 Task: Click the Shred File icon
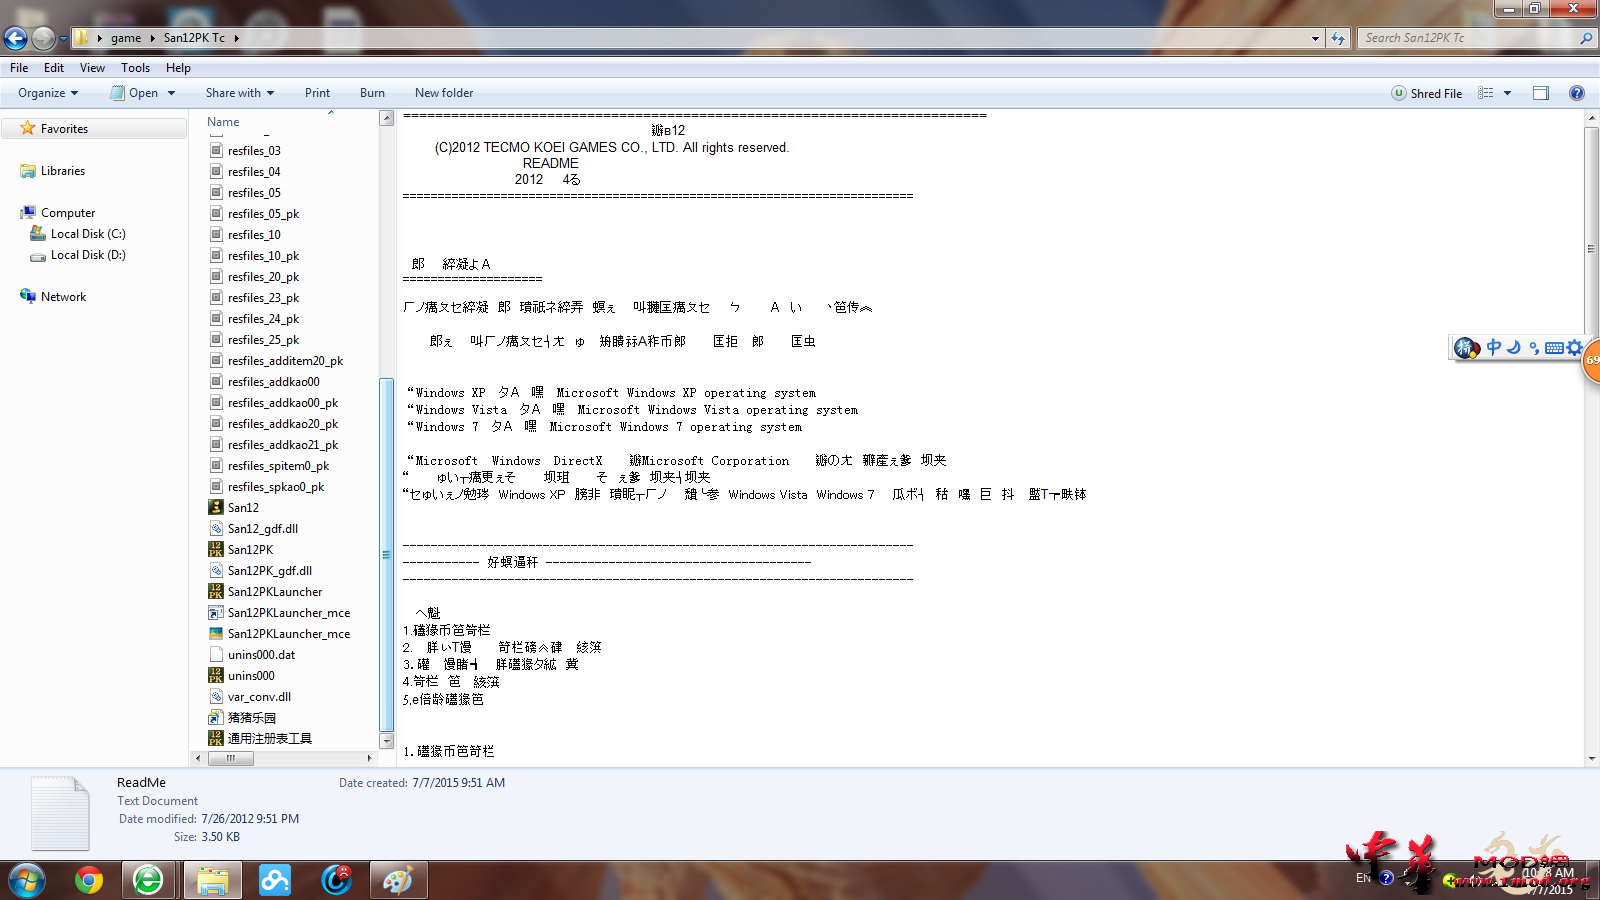click(x=1398, y=93)
